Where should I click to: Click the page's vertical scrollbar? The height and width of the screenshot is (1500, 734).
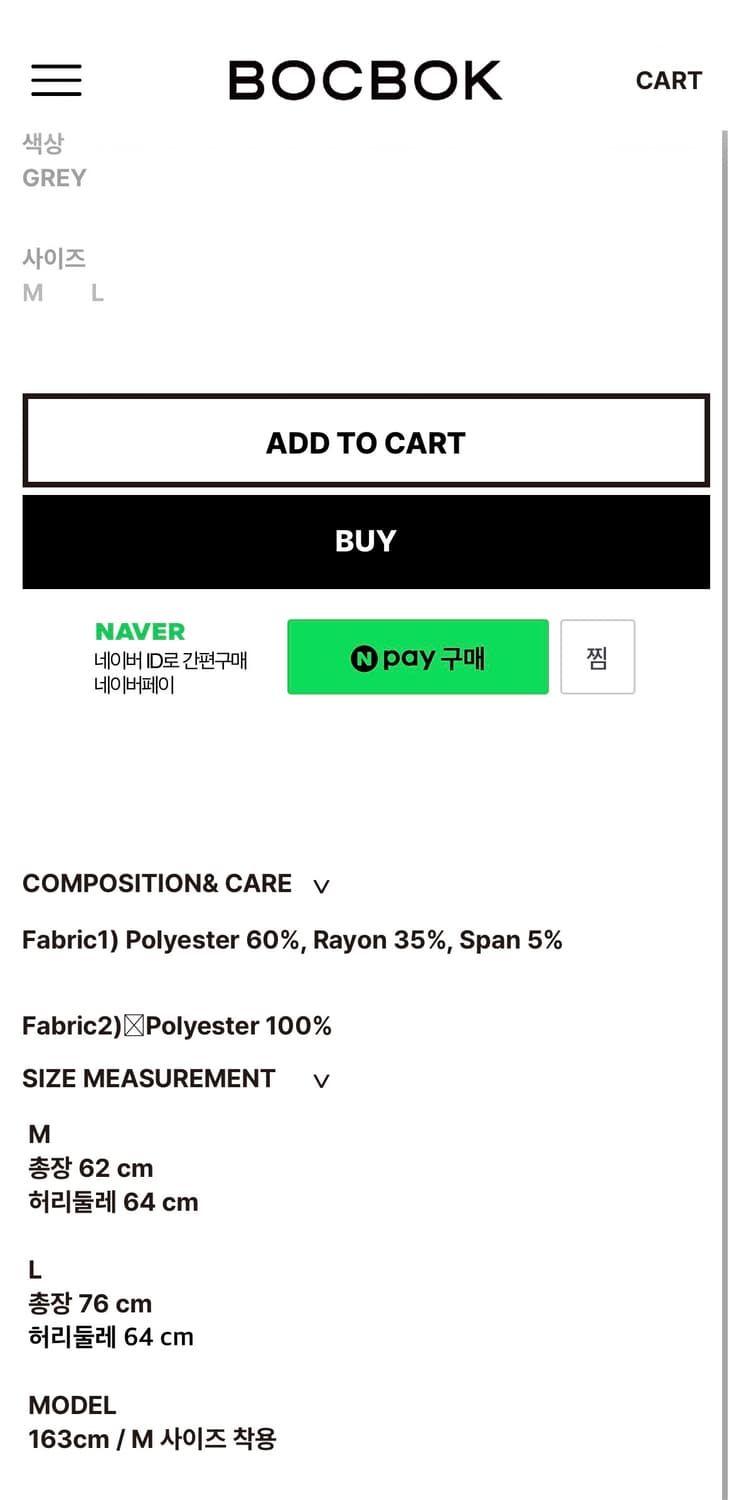(x=725, y=800)
